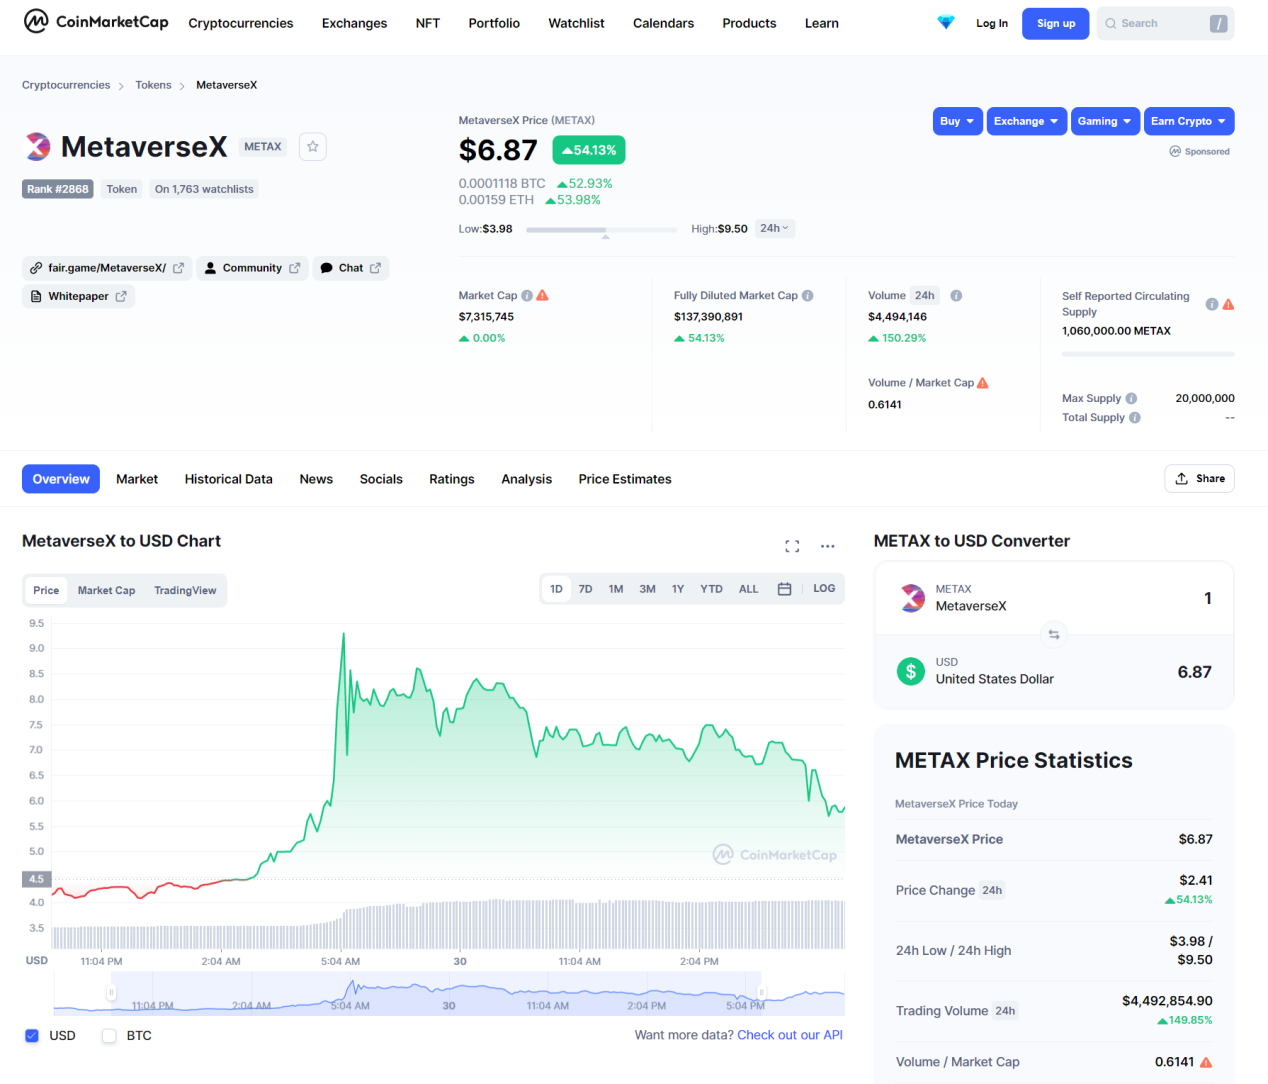Click the Low/High price range bar
The image size is (1268, 1084).
(x=601, y=230)
